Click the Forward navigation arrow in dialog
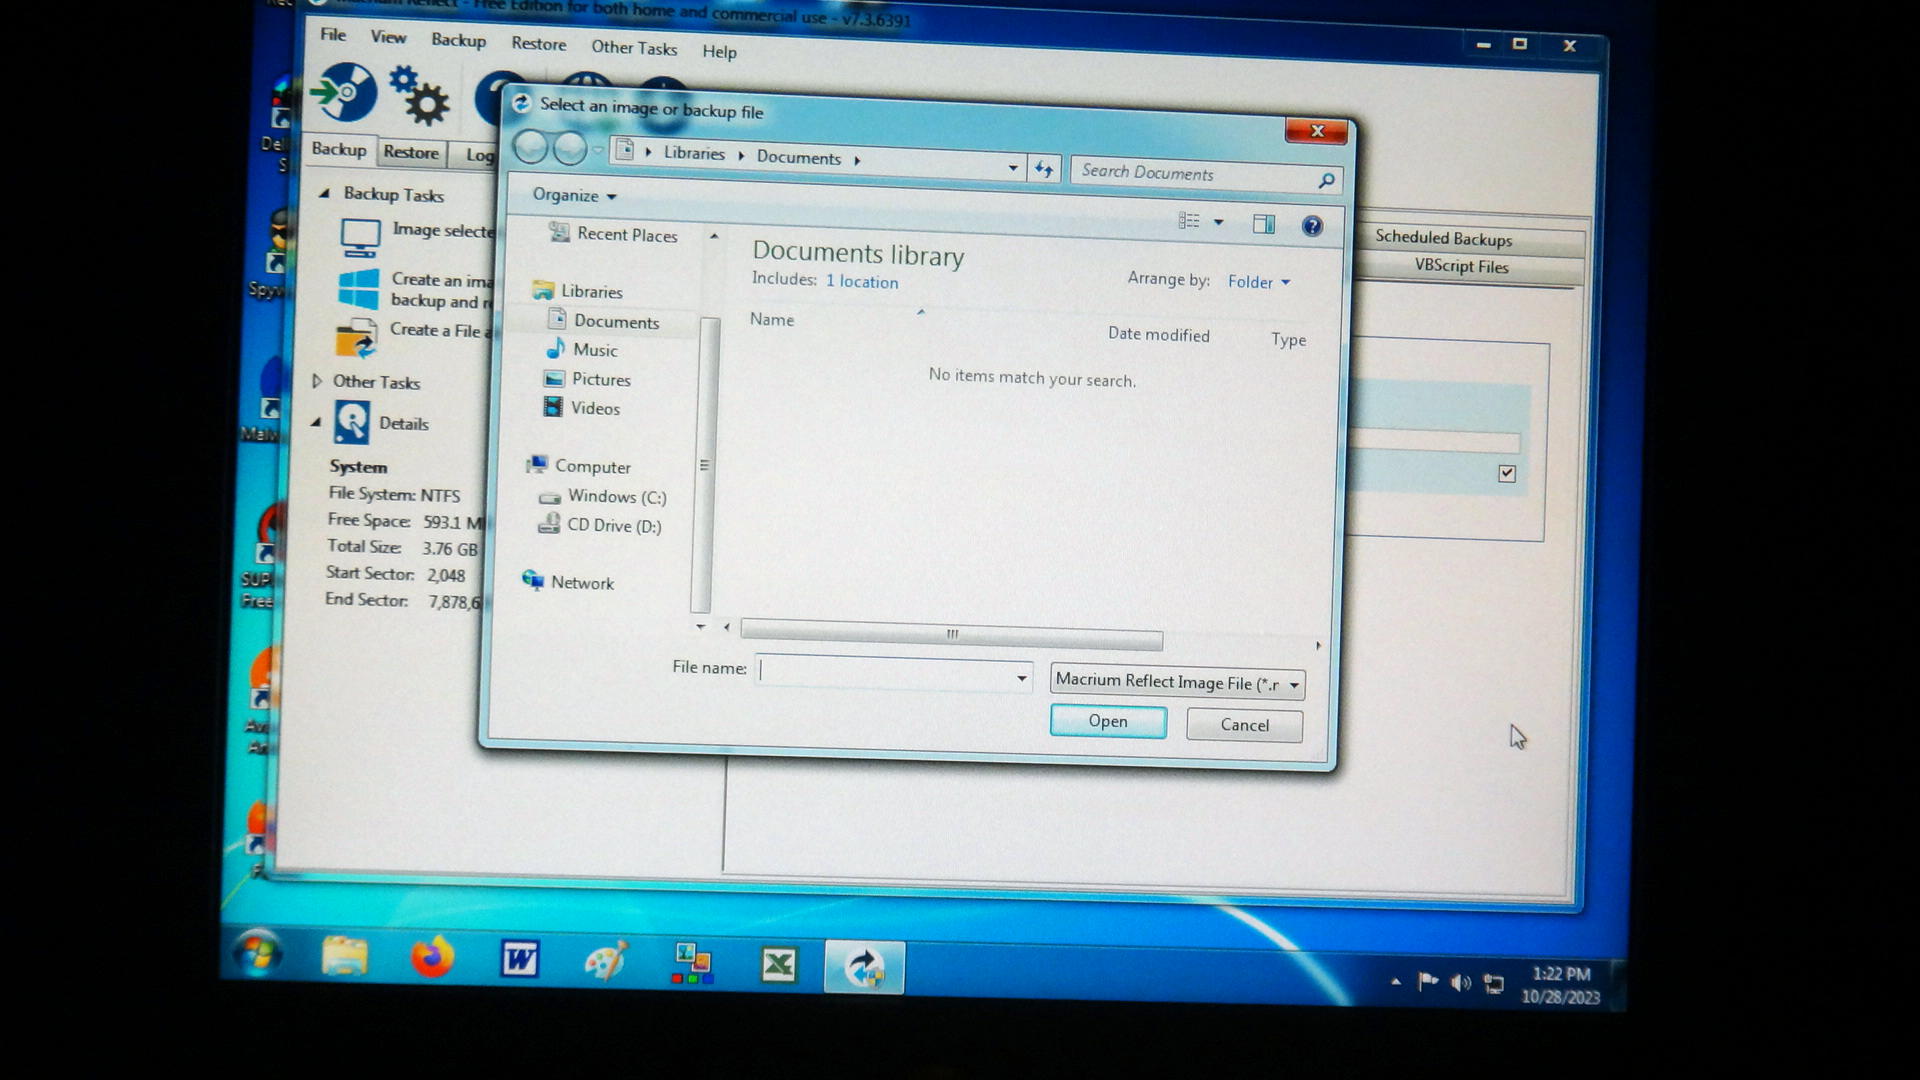 (x=570, y=149)
